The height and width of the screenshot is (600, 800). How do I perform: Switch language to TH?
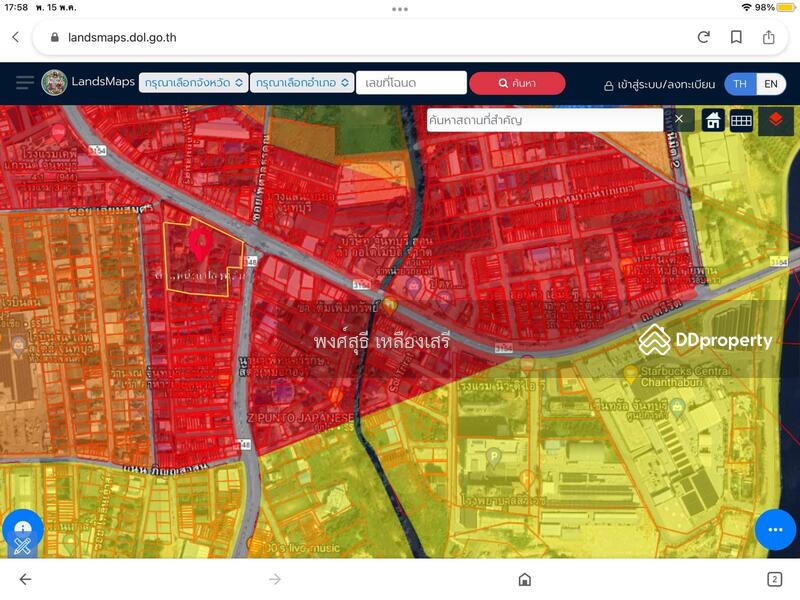[740, 84]
